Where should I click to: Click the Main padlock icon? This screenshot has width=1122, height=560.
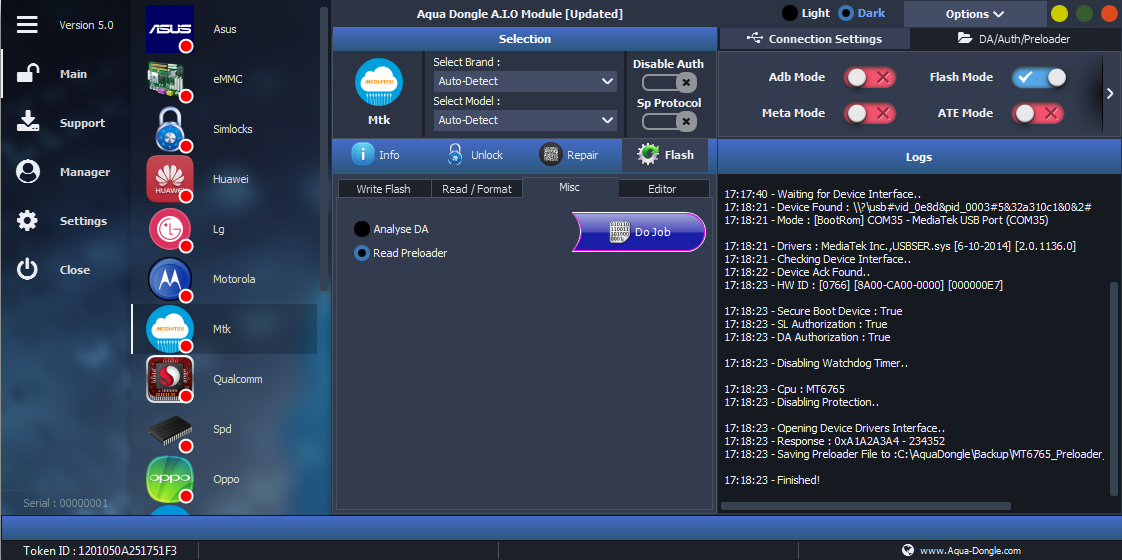click(x=27, y=74)
